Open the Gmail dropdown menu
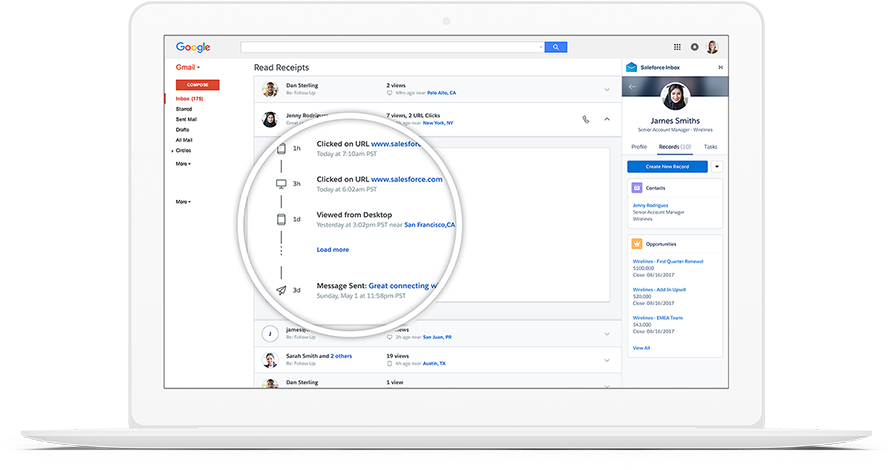 point(187,67)
